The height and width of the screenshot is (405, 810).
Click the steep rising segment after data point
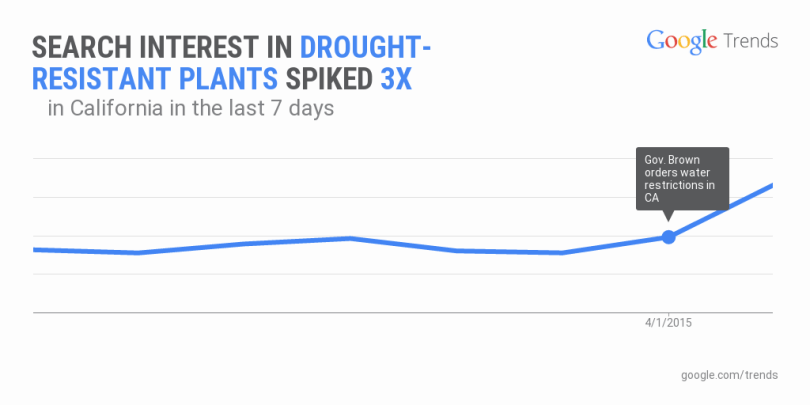[722, 211]
